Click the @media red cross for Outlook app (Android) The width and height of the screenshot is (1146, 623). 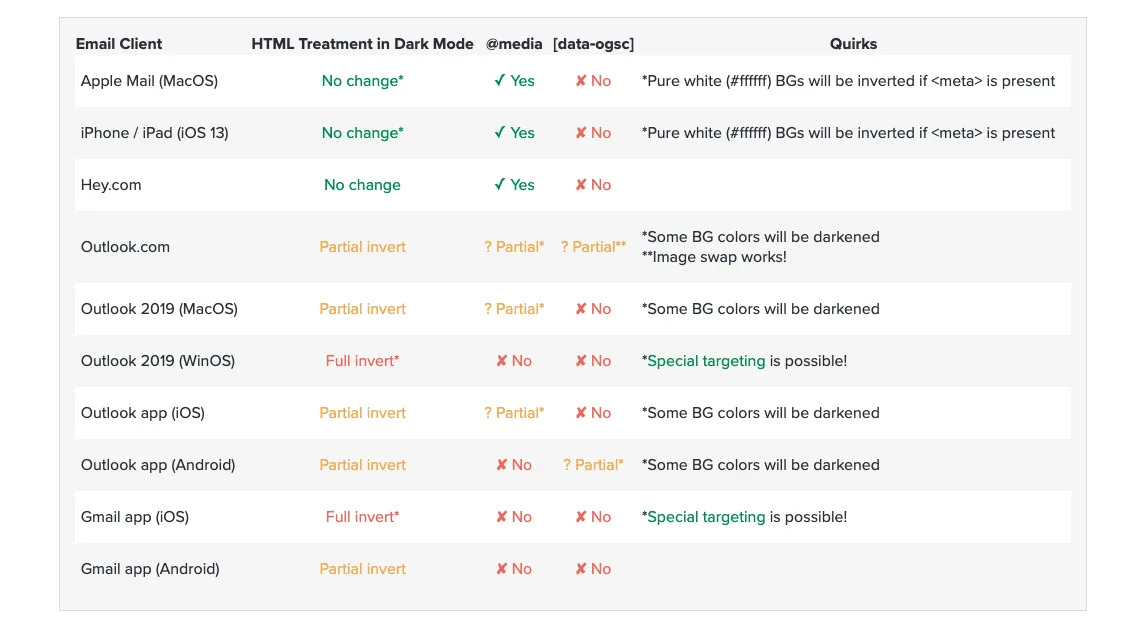(x=502, y=465)
